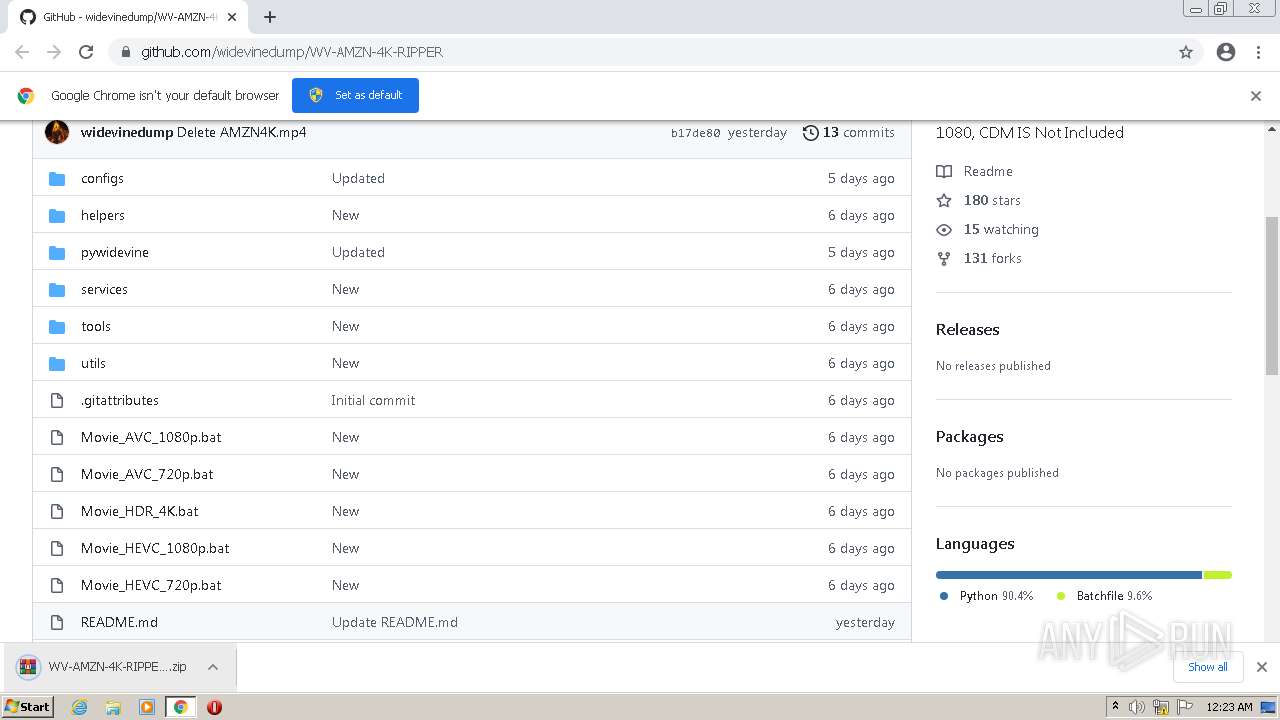Open Windows Explorer from taskbar

click(113, 707)
